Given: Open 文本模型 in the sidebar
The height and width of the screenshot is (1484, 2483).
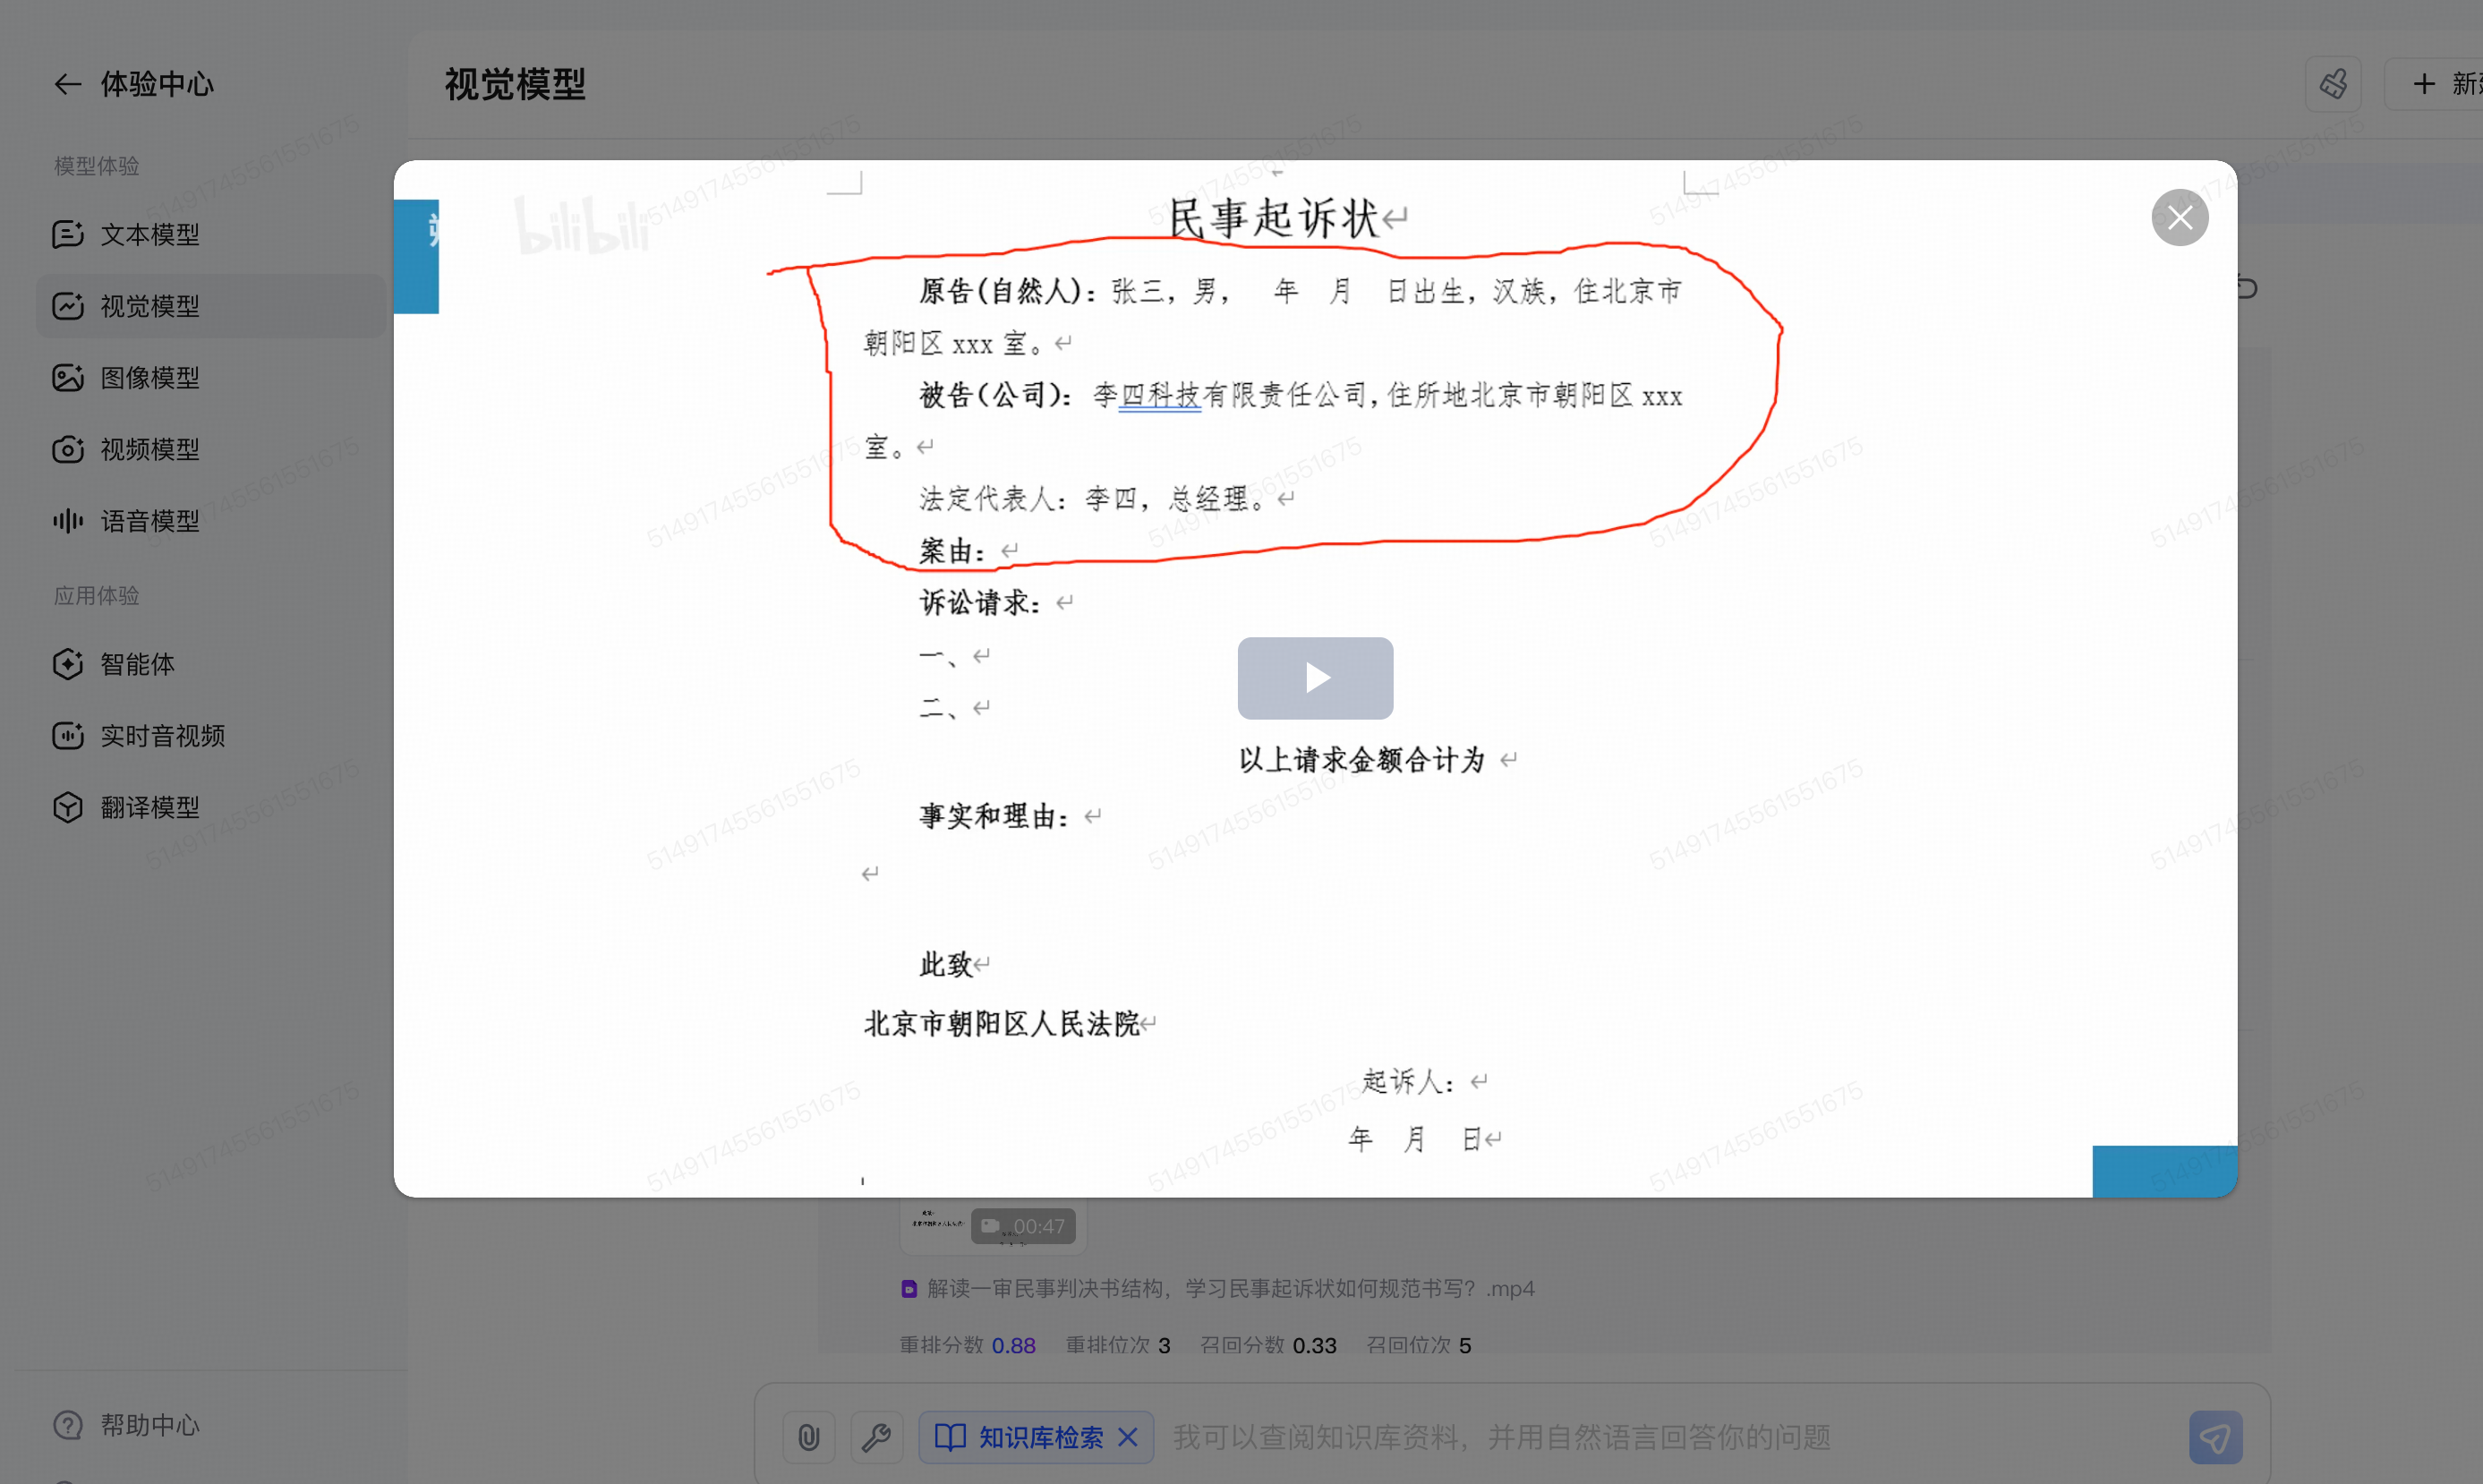Looking at the screenshot, I should 150,234.
